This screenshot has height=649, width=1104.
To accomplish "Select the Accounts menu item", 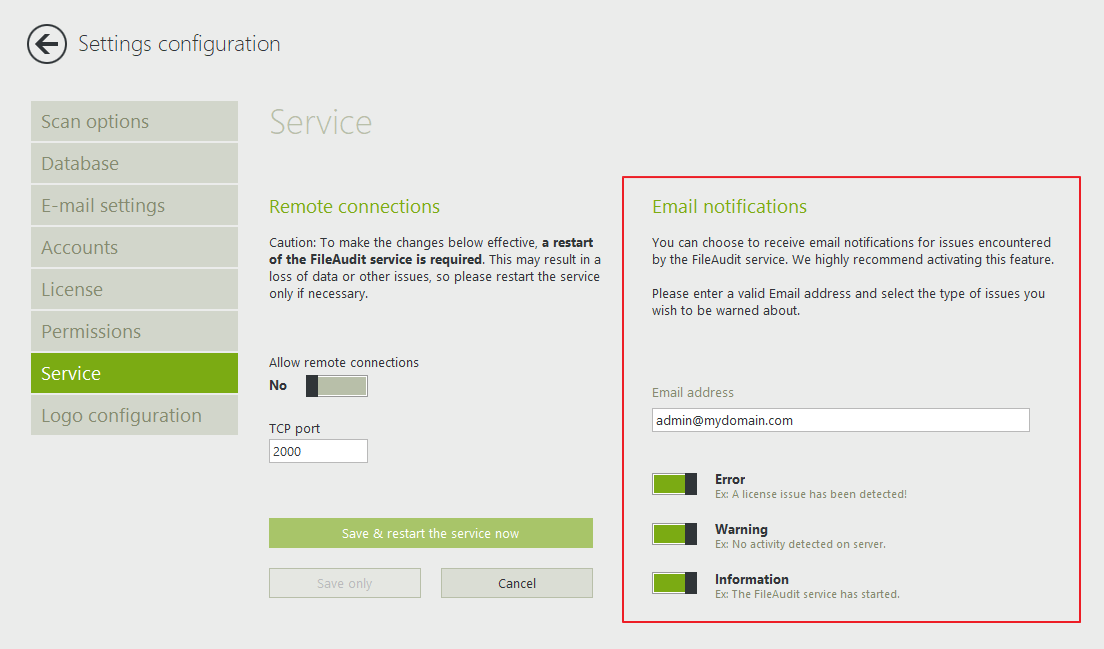I will tap(134, 248).
